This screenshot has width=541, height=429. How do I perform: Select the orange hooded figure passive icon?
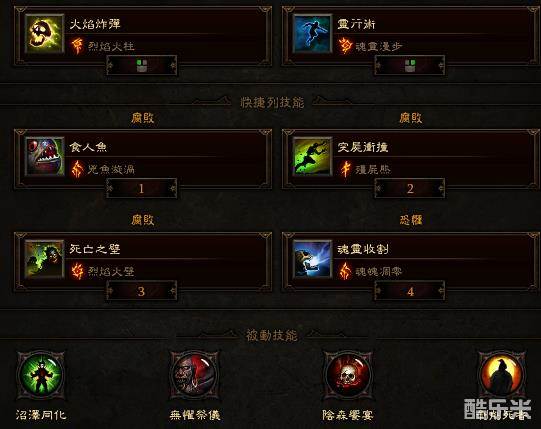click(x=502, y=375)
